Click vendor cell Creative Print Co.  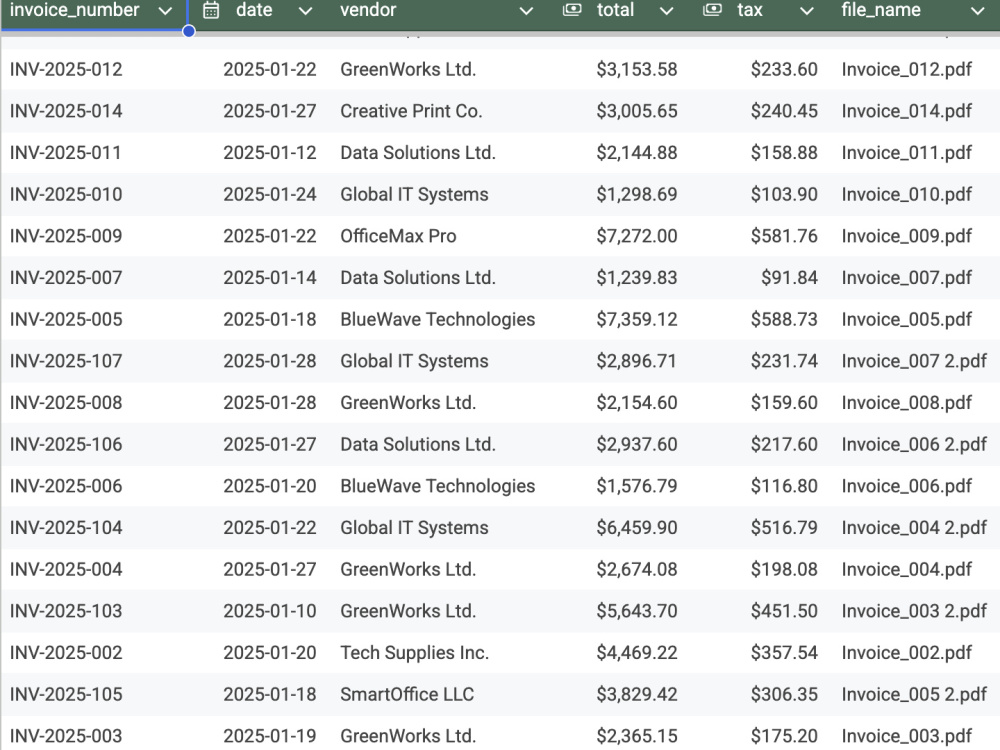click(x=411, y=111)
